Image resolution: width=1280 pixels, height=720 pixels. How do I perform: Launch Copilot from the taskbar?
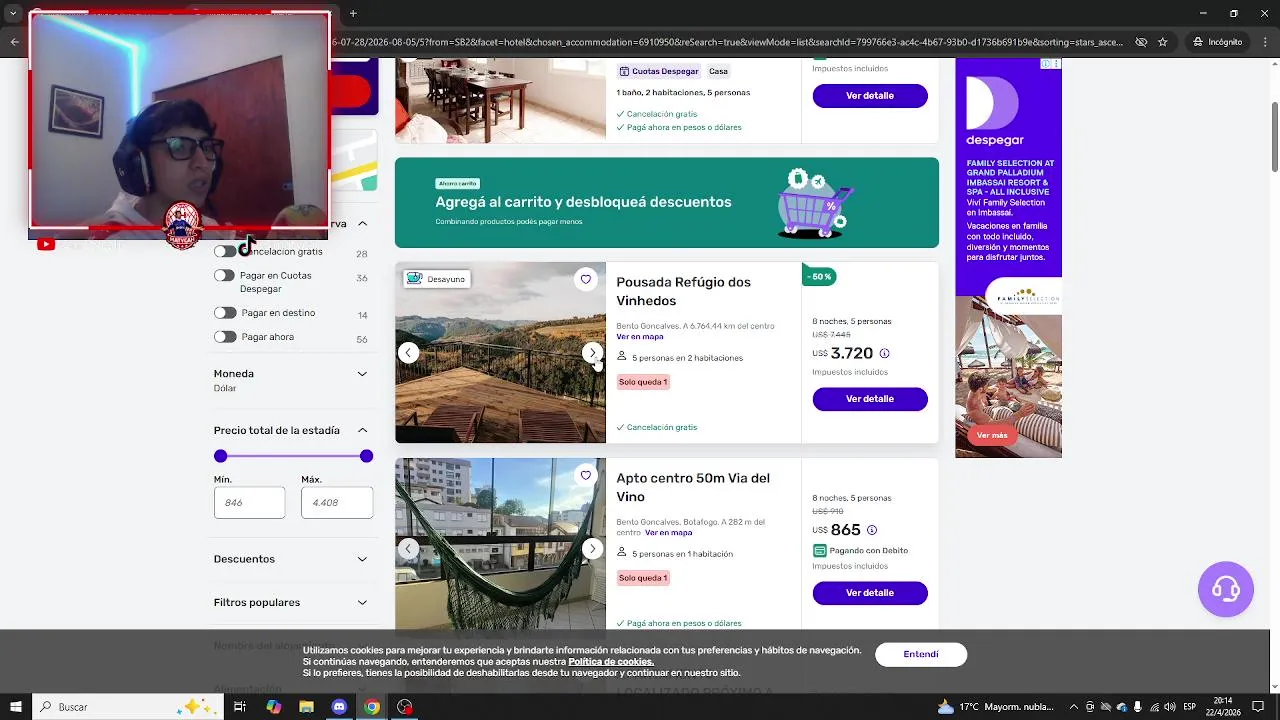[274, 707]
